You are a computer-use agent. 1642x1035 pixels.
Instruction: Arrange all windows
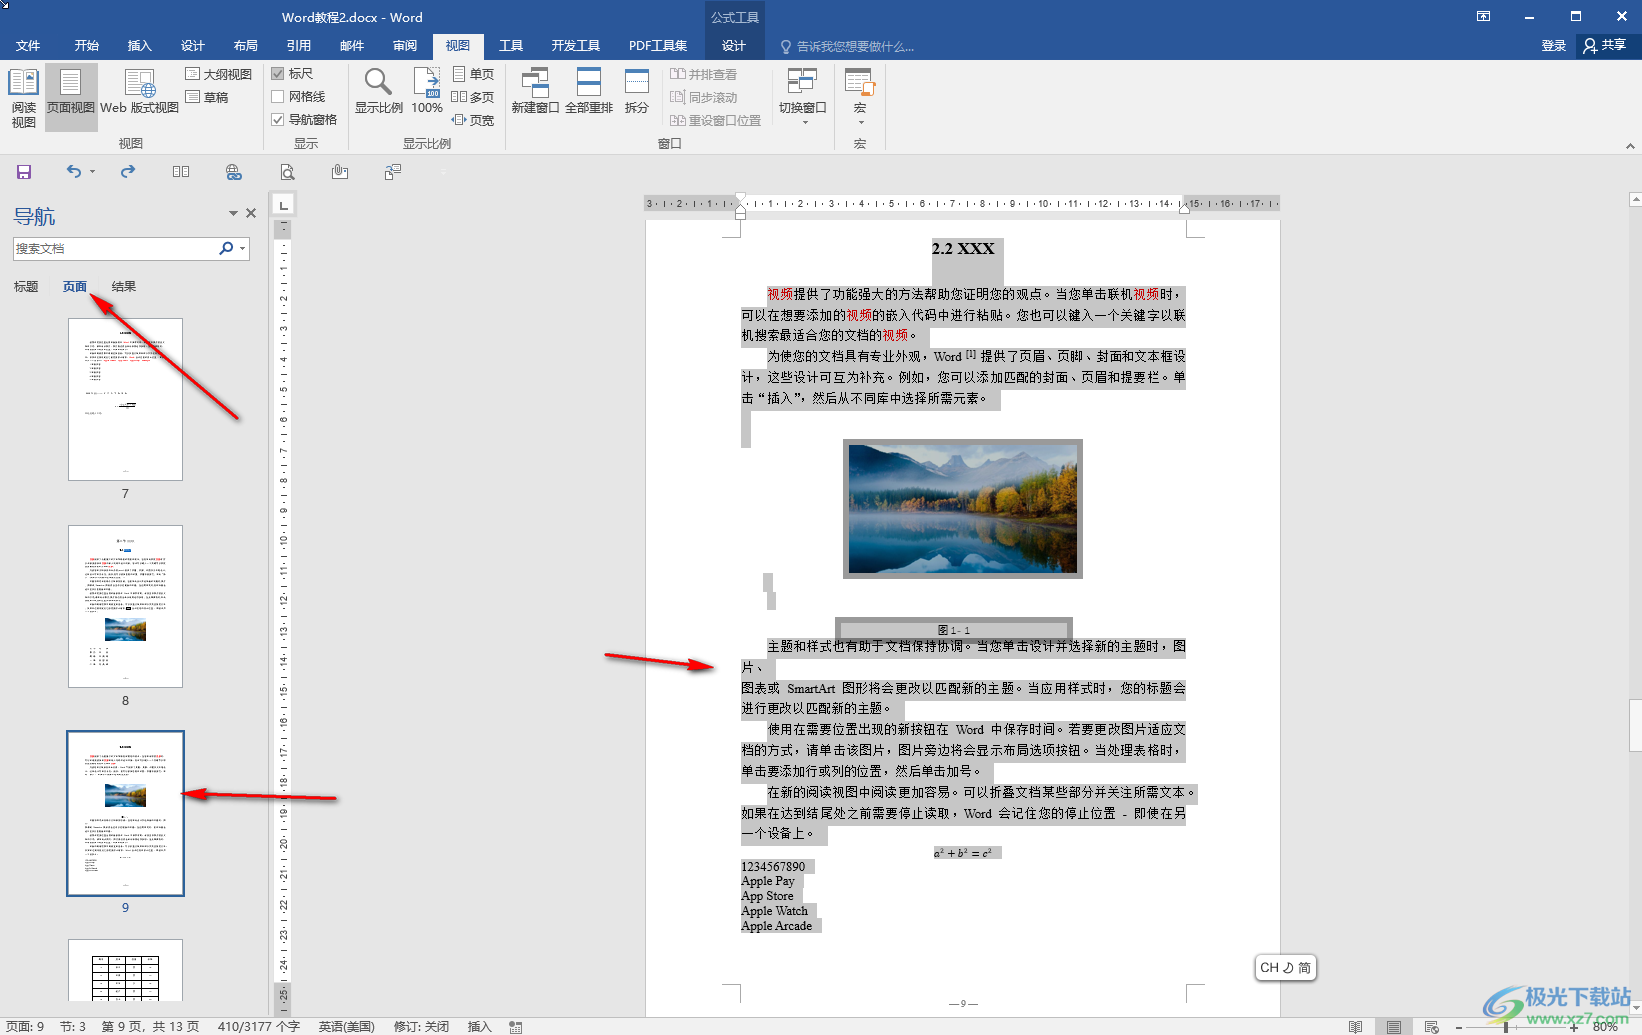coord(589,91)
